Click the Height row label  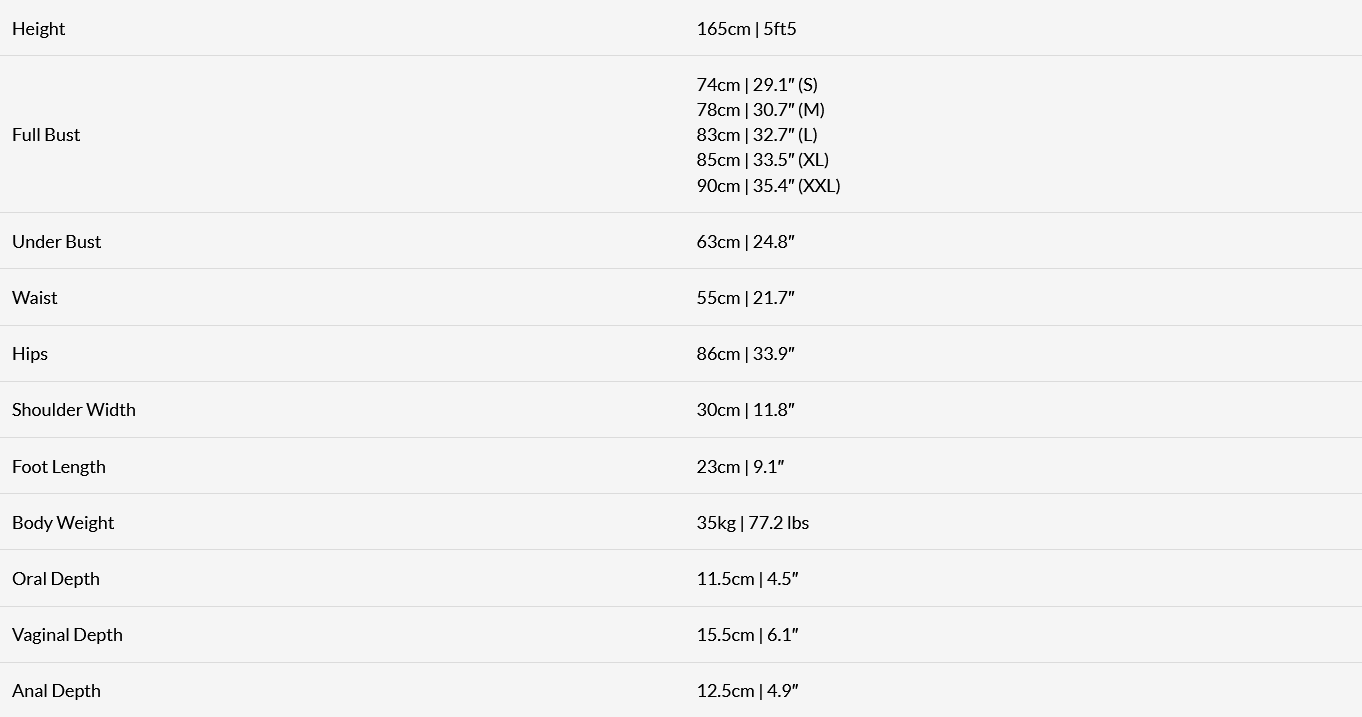(38, 29)
